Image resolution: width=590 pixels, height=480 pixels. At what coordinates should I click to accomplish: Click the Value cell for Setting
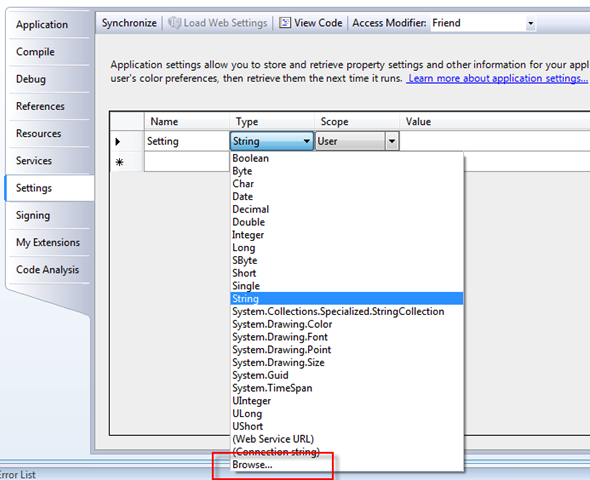point(494,141)
